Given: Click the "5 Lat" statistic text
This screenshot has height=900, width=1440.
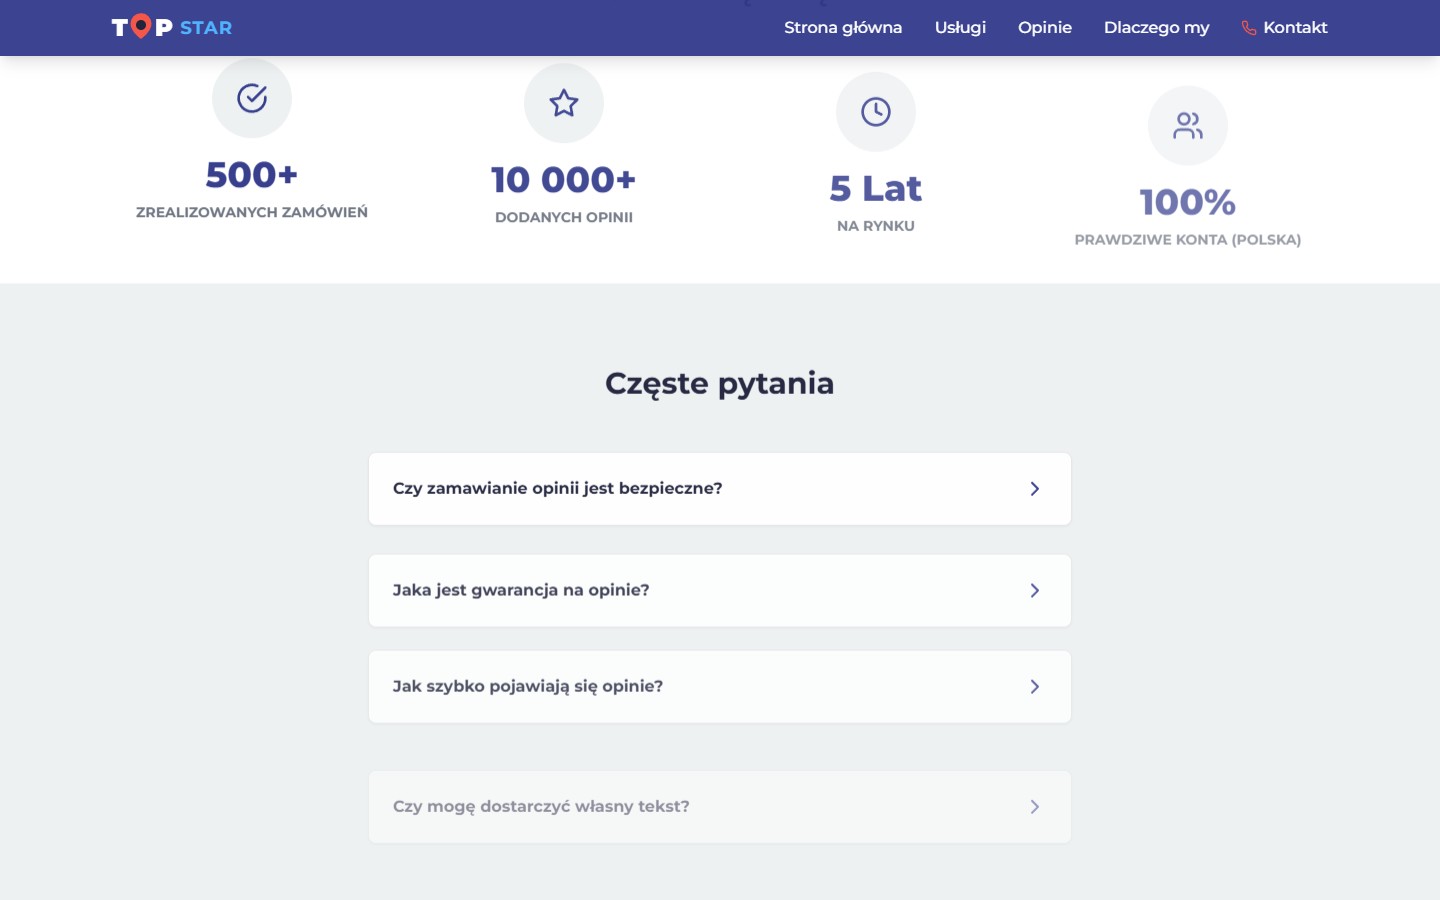Looking at the screenshot, I should coord(876,189).
